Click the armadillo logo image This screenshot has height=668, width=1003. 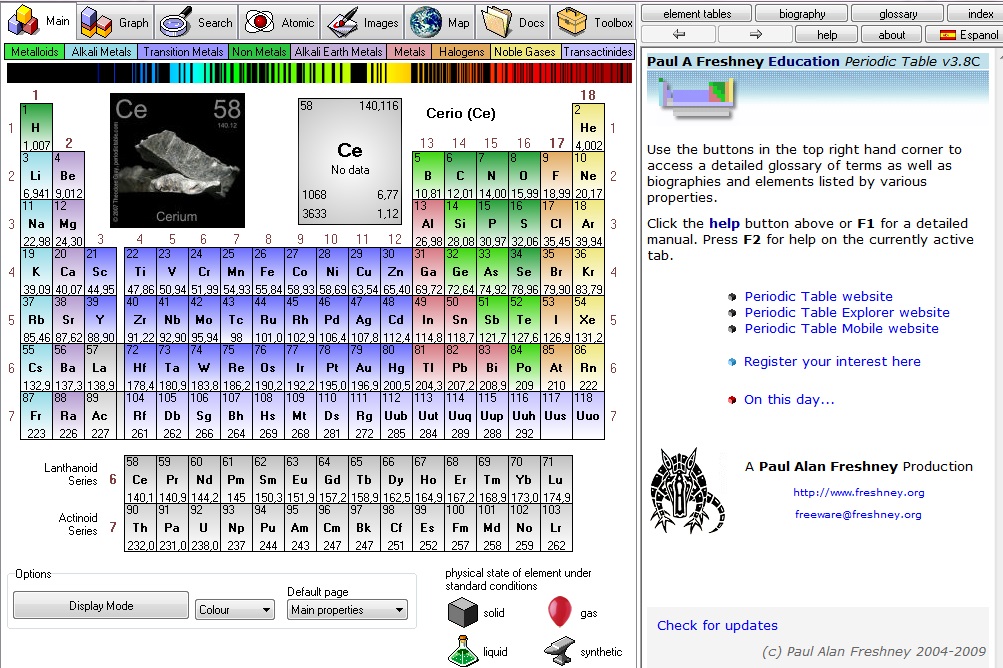tap(686, 490)
